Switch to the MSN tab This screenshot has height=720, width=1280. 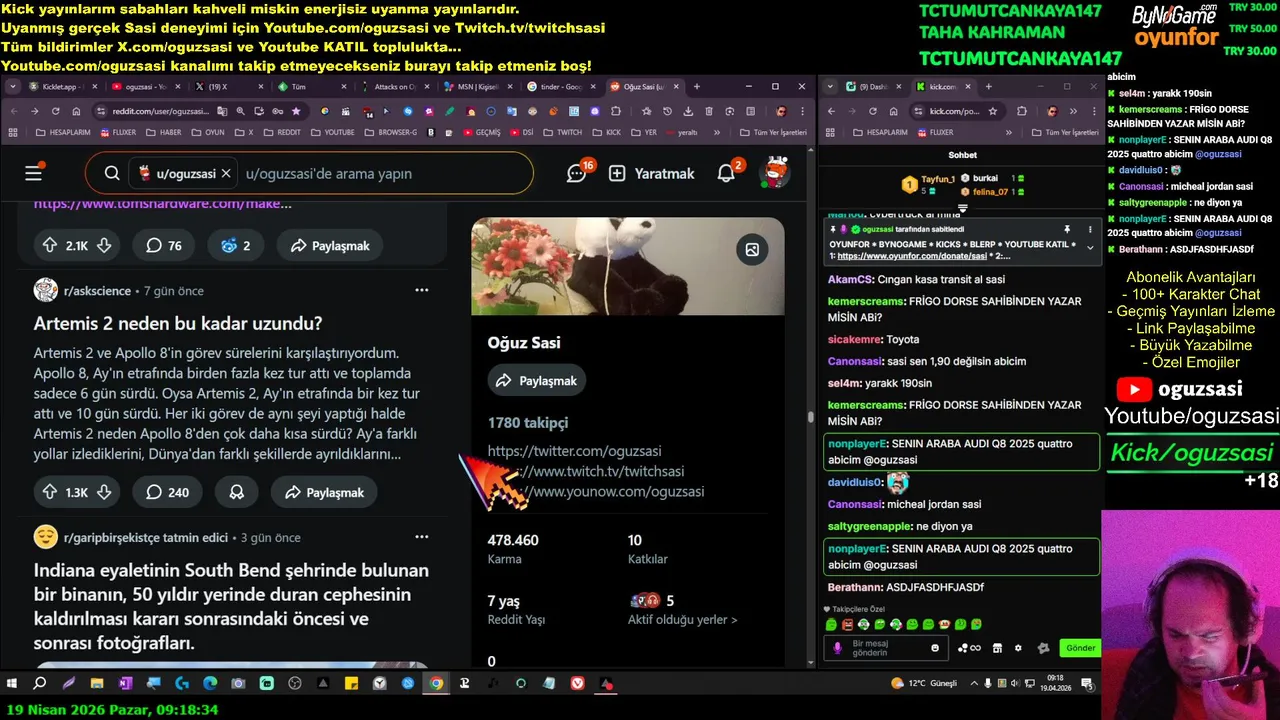479,87
